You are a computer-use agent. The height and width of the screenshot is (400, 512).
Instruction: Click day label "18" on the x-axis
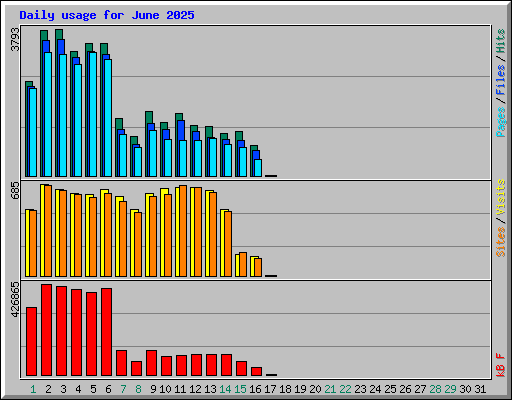pyautogui.click(x=285, y=389)
